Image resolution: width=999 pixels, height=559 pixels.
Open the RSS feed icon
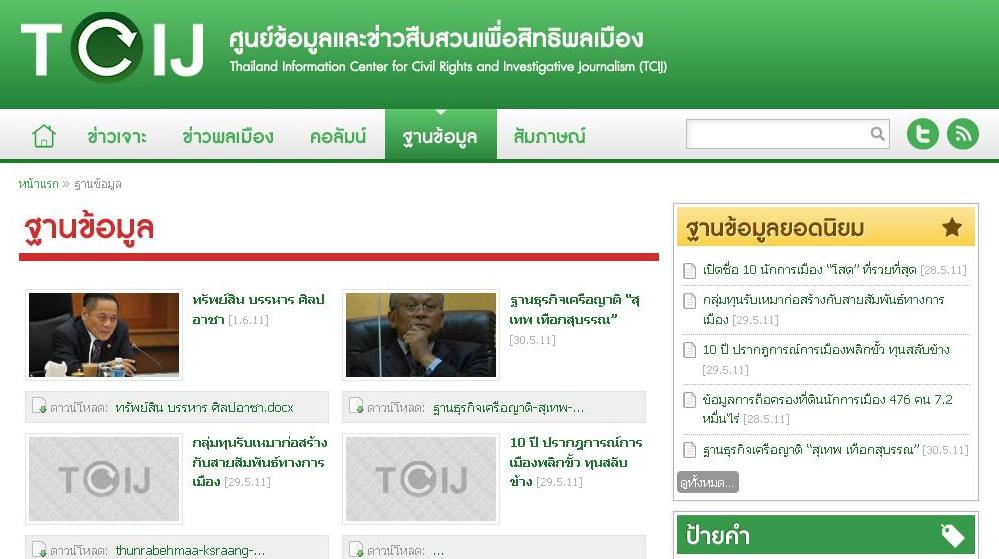(x=963, y=134)
